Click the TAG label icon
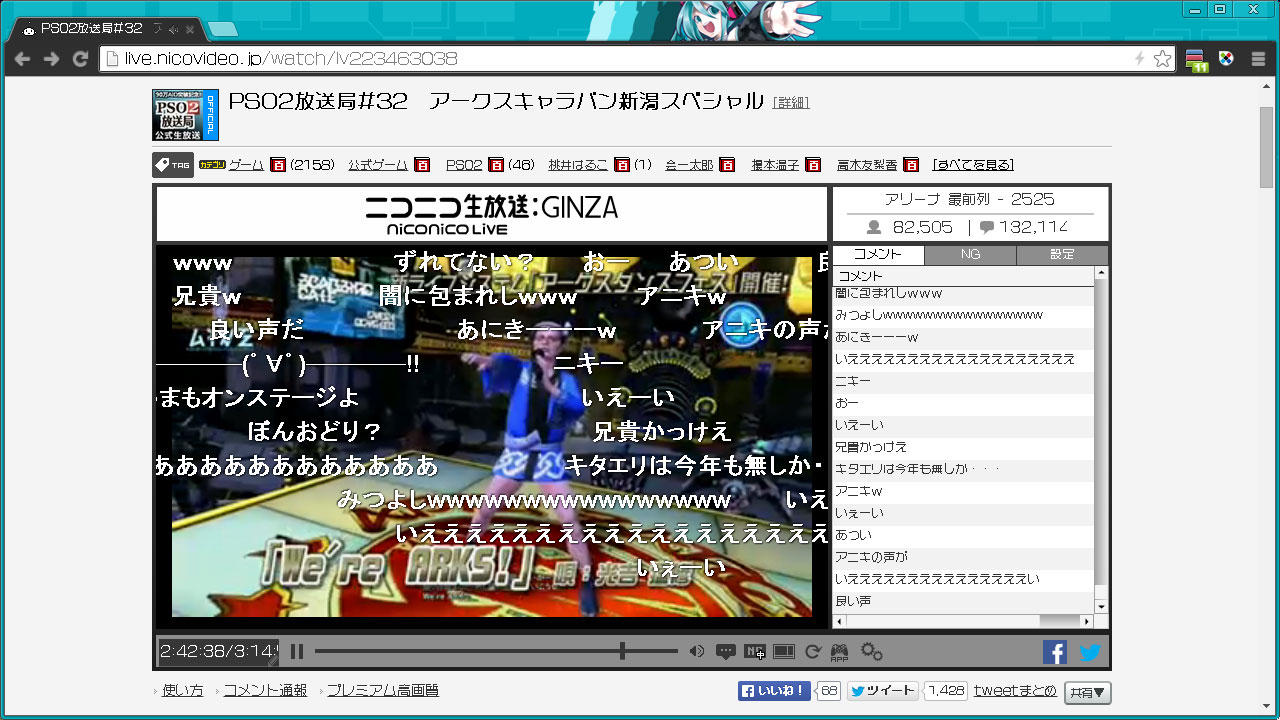 point(173,165)
